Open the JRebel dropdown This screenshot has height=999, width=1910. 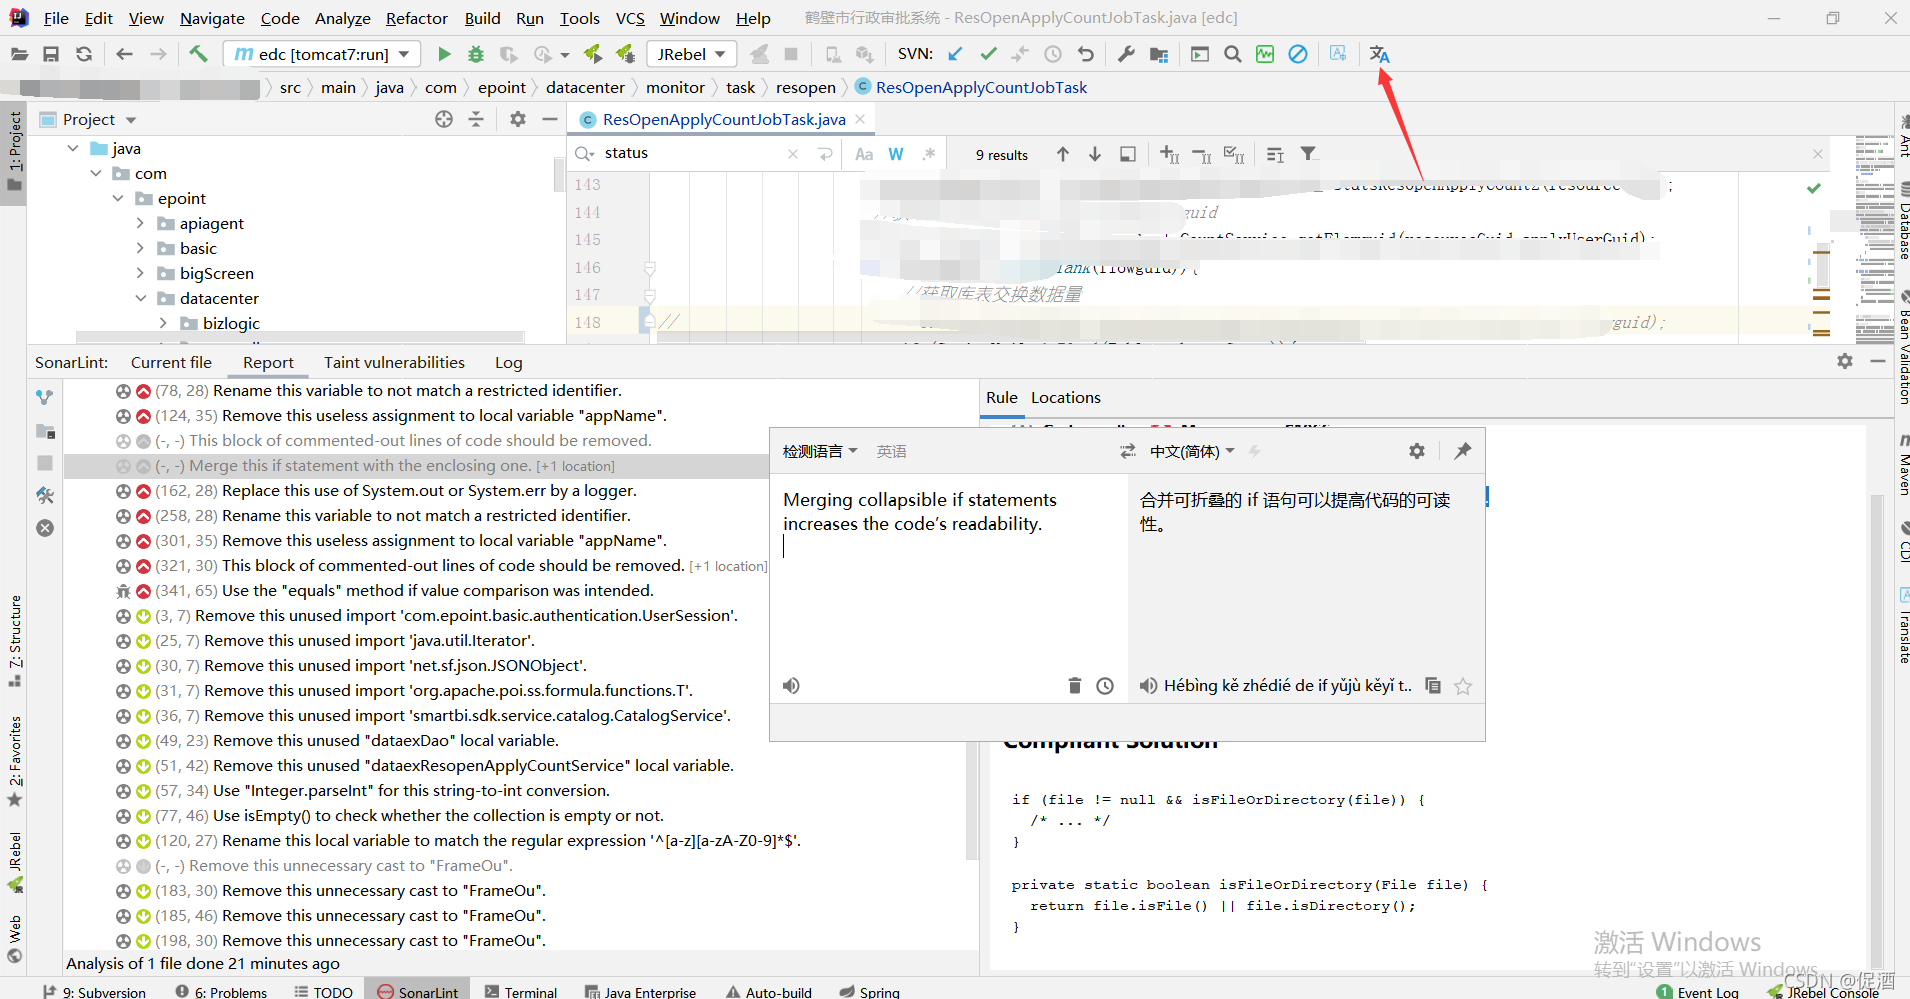coord(691,54)
